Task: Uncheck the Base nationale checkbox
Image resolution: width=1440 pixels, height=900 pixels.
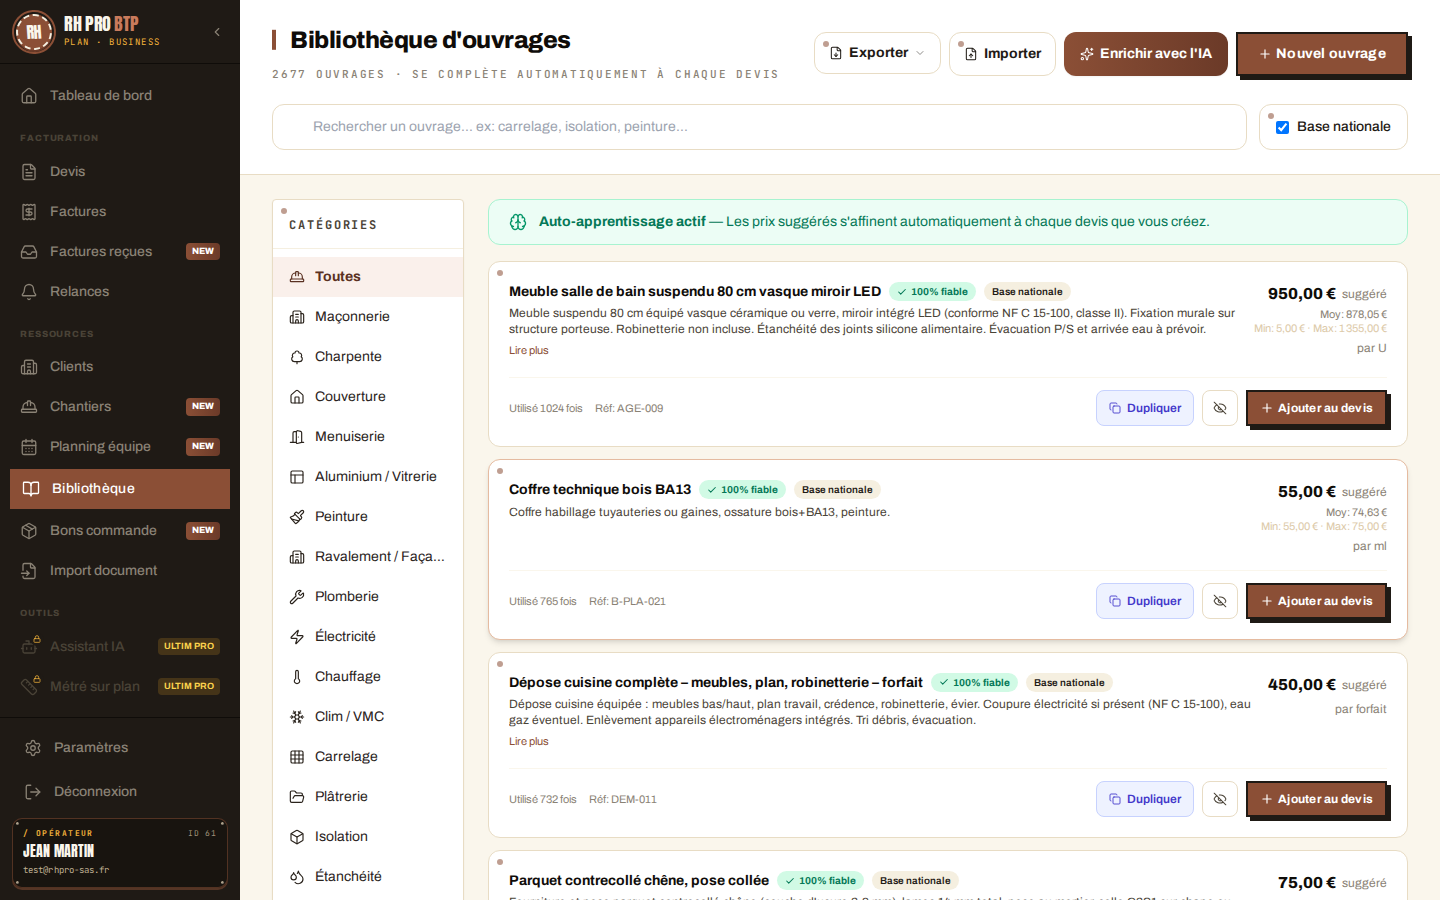Action: pyautogui.click(x=1283, y=127)
